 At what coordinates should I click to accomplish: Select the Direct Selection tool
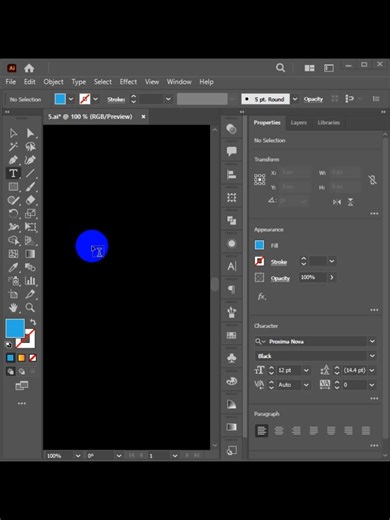[30, 133]
